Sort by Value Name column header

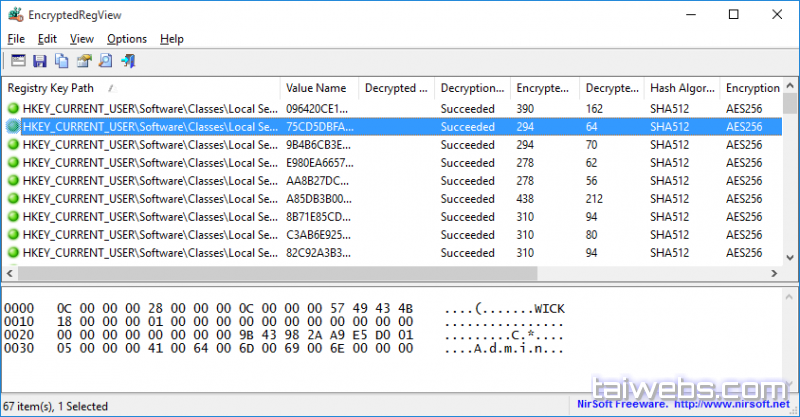[x=316, y=88]
